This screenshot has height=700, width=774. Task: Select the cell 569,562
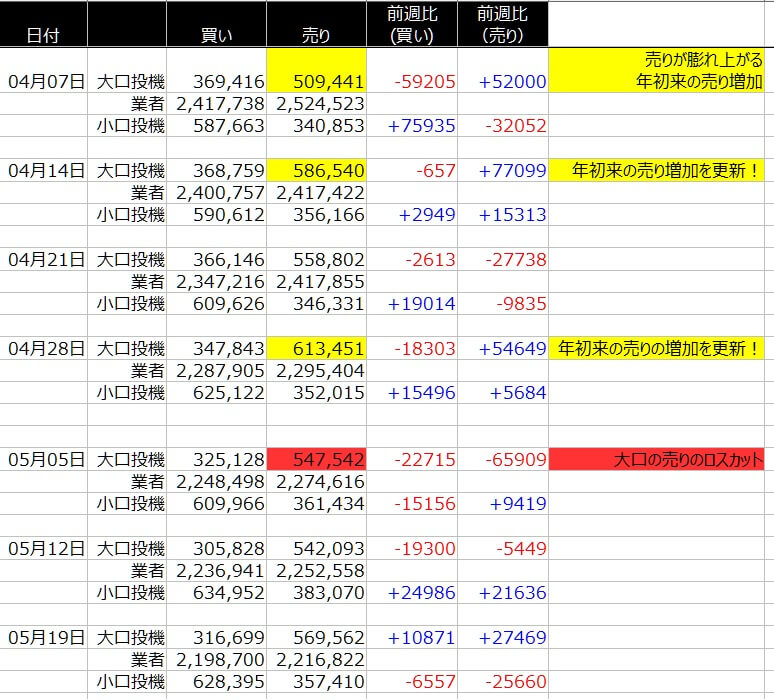tap(316, 637)
